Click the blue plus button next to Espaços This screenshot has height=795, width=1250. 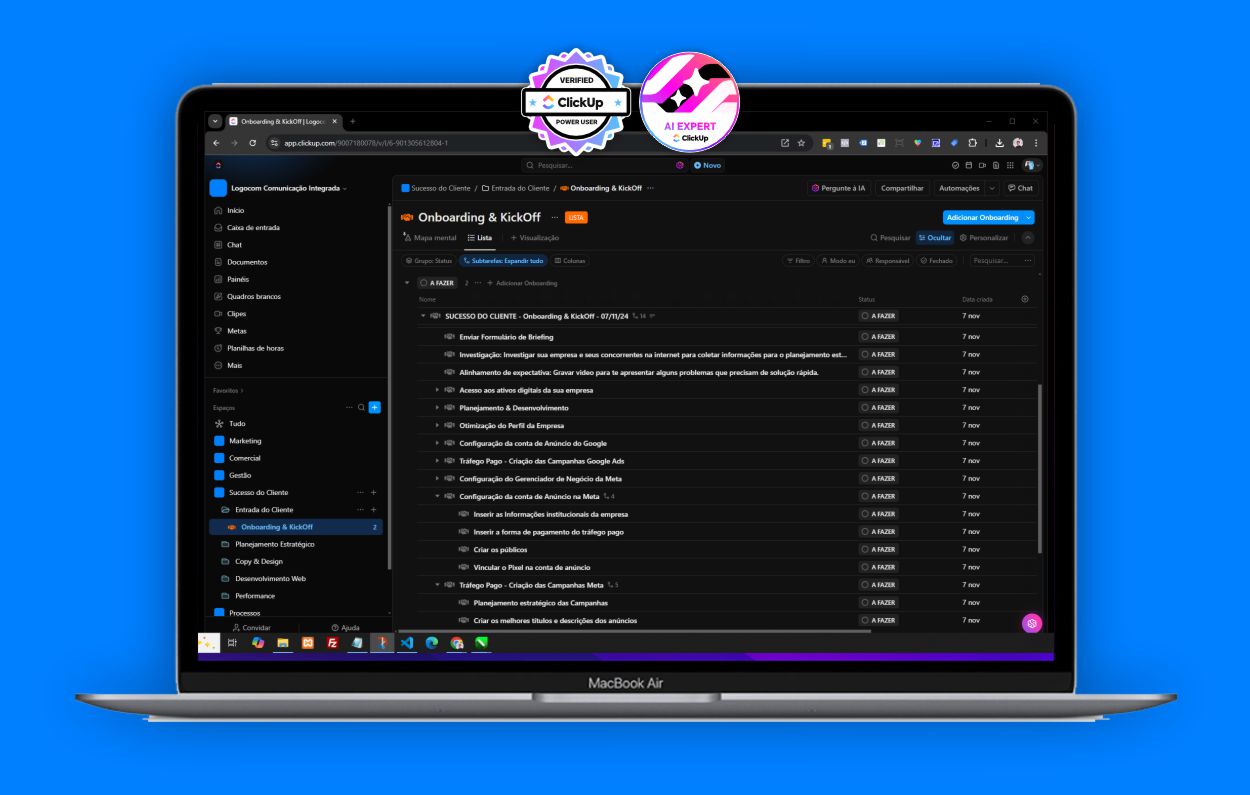(375, 407)
